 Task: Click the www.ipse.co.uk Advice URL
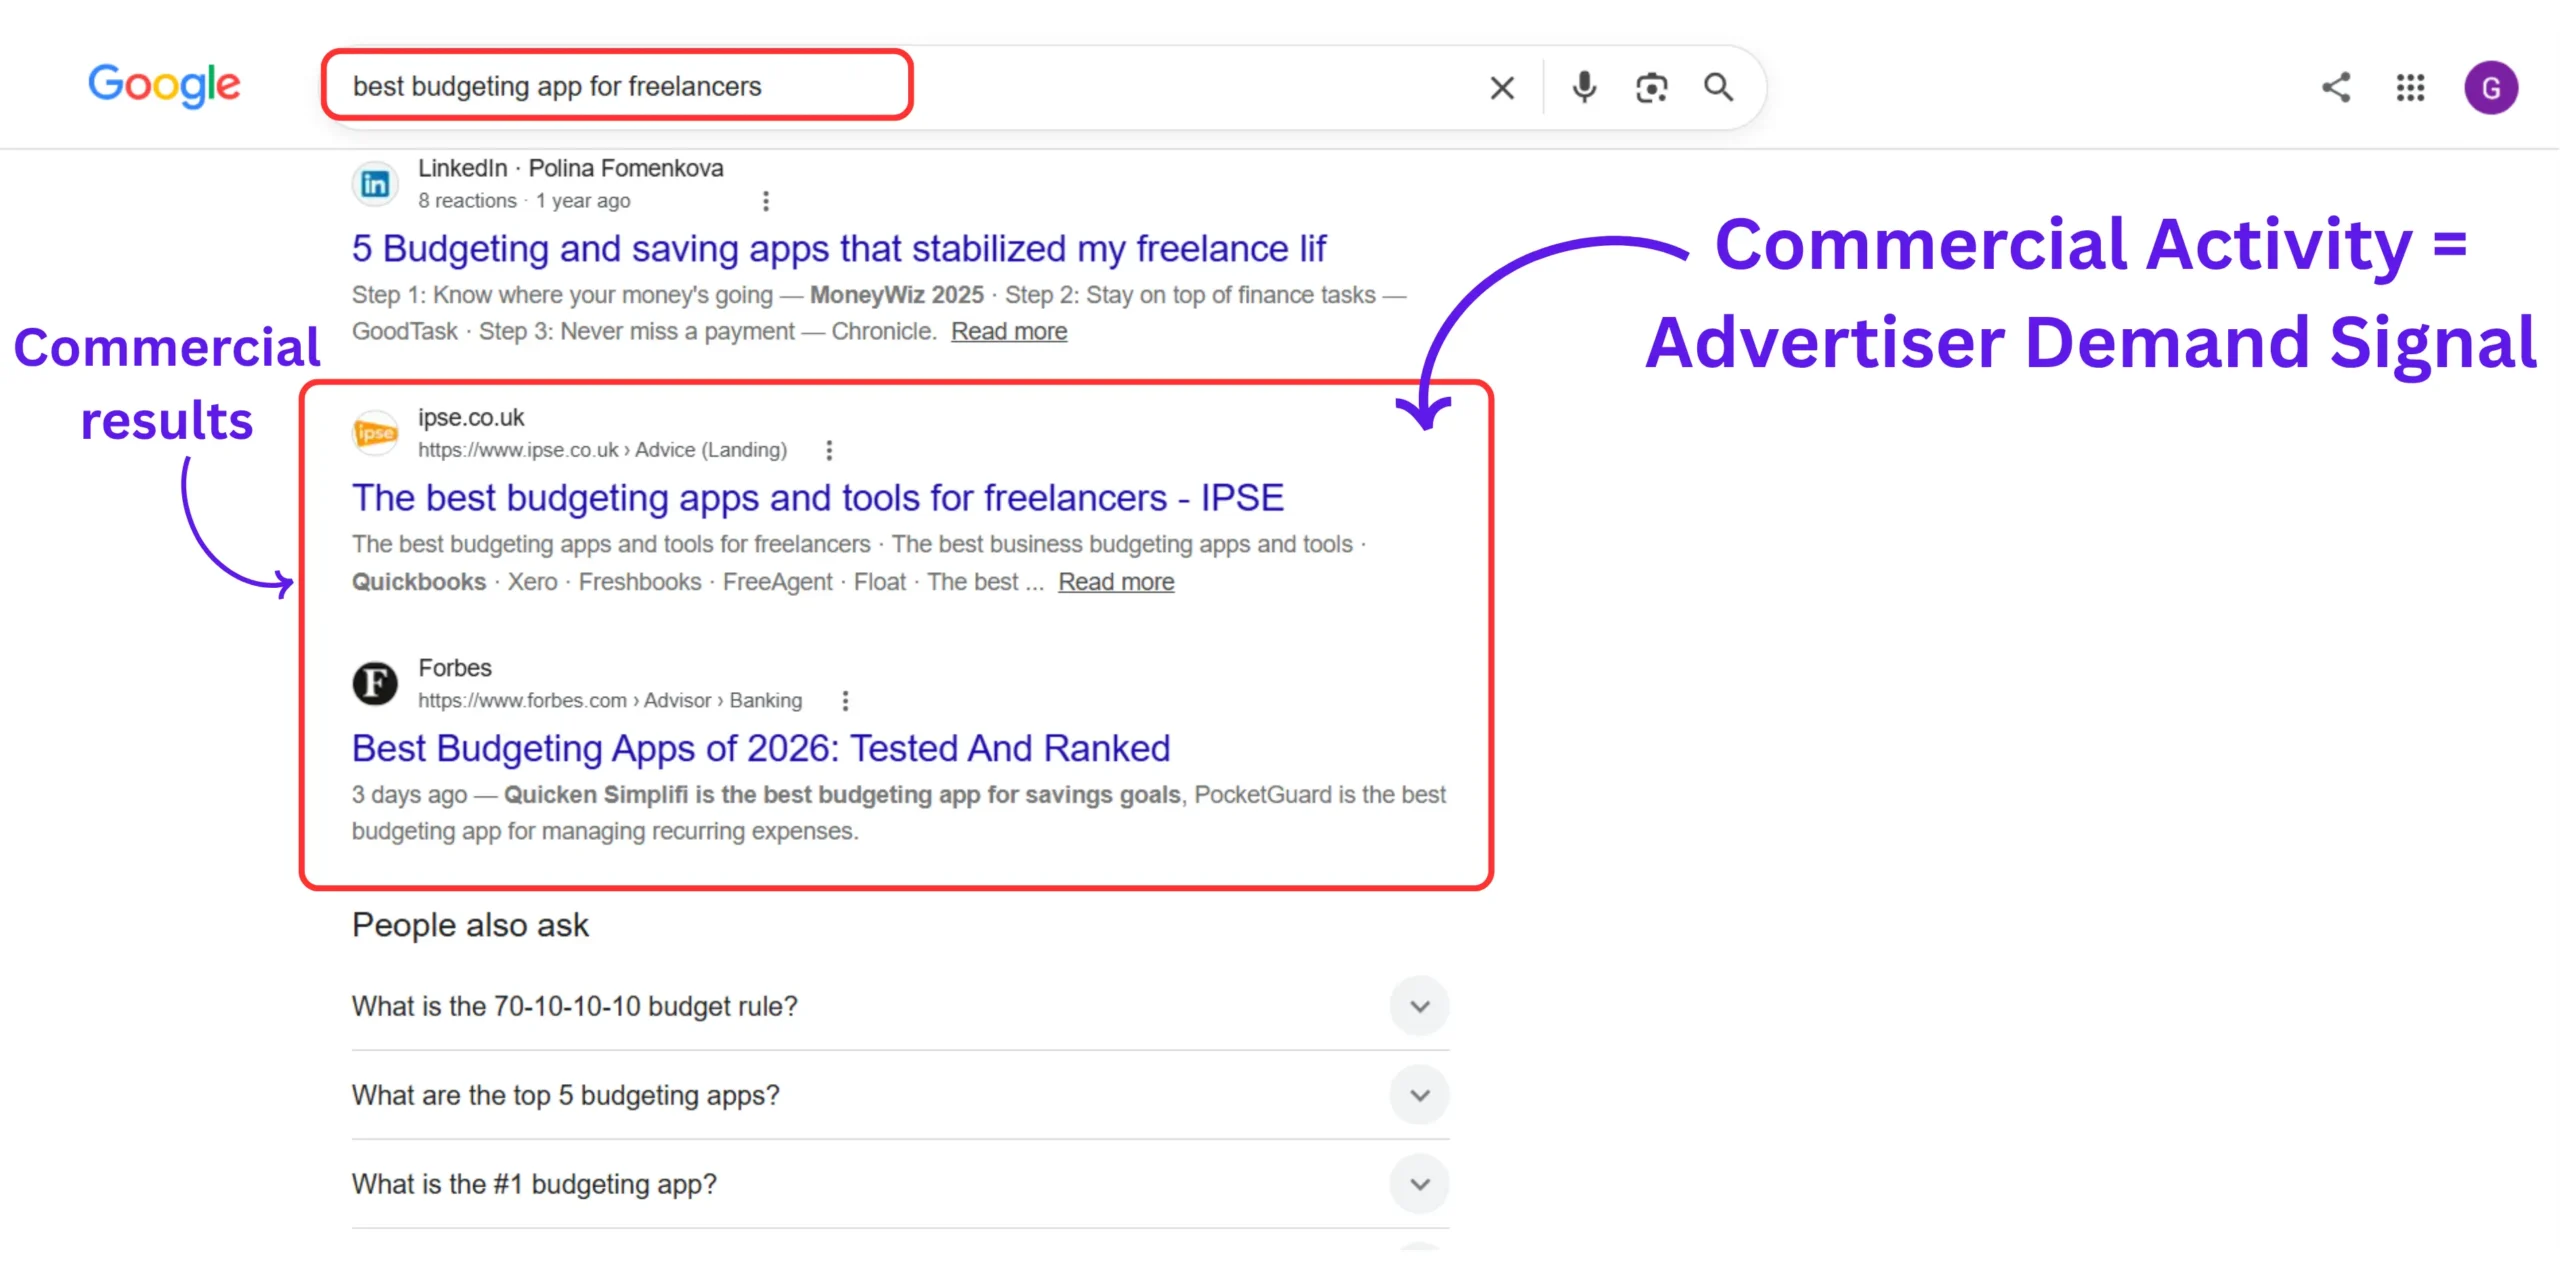pos(602,450)
